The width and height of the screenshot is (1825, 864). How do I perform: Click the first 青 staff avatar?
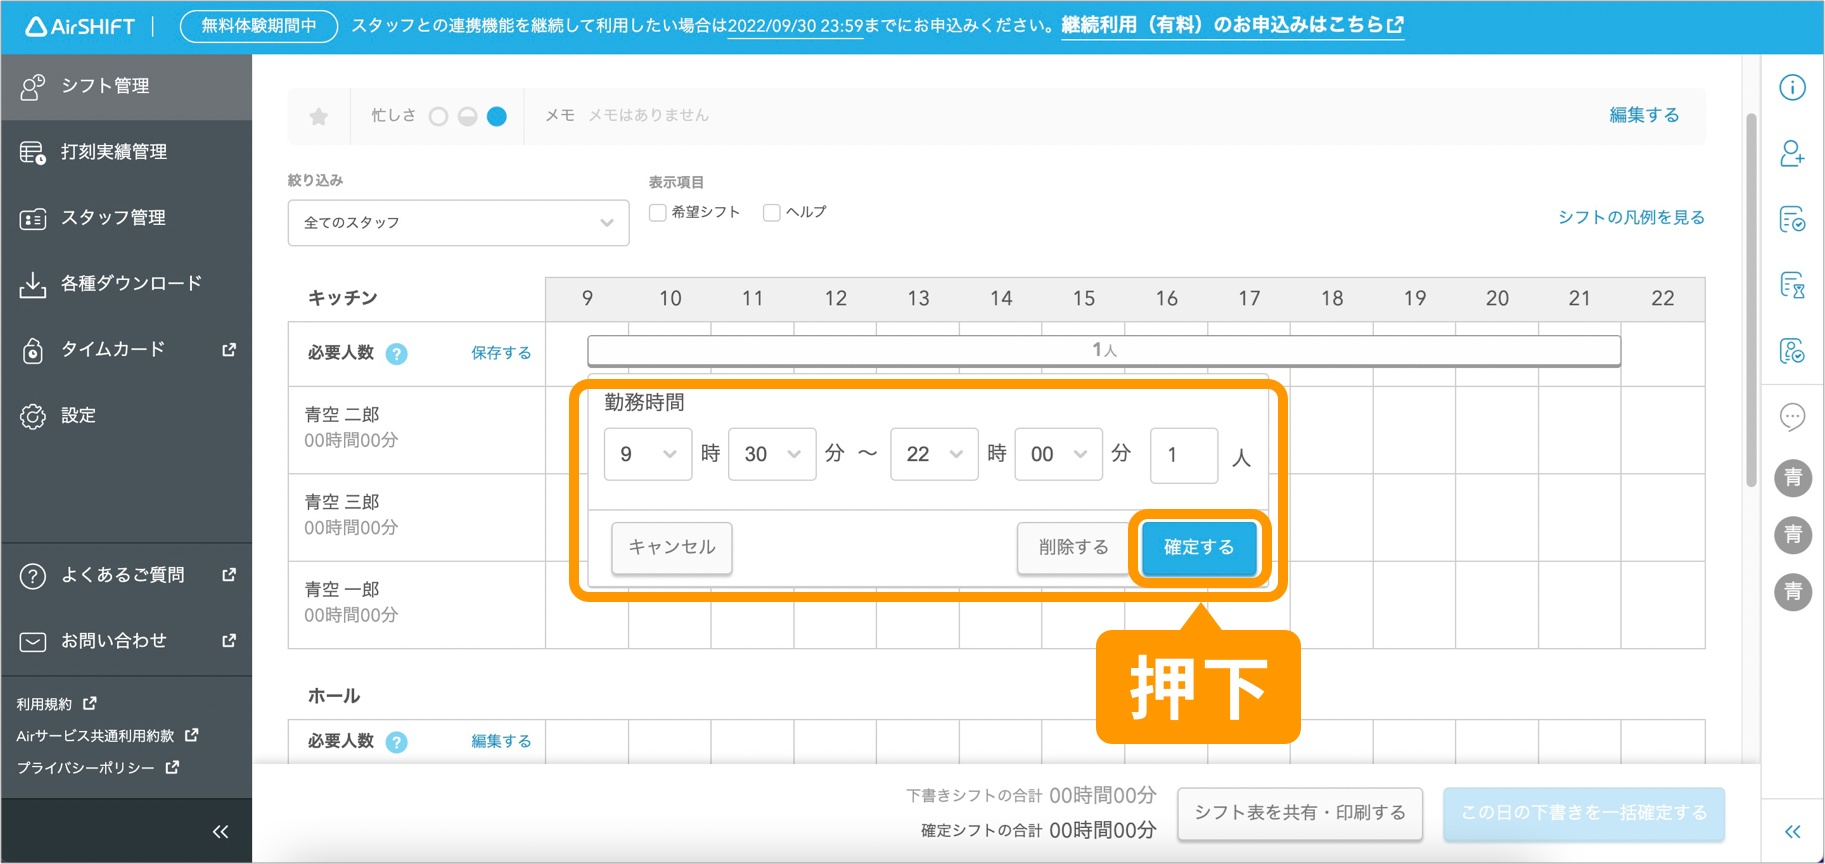(x=1793, y=478)
